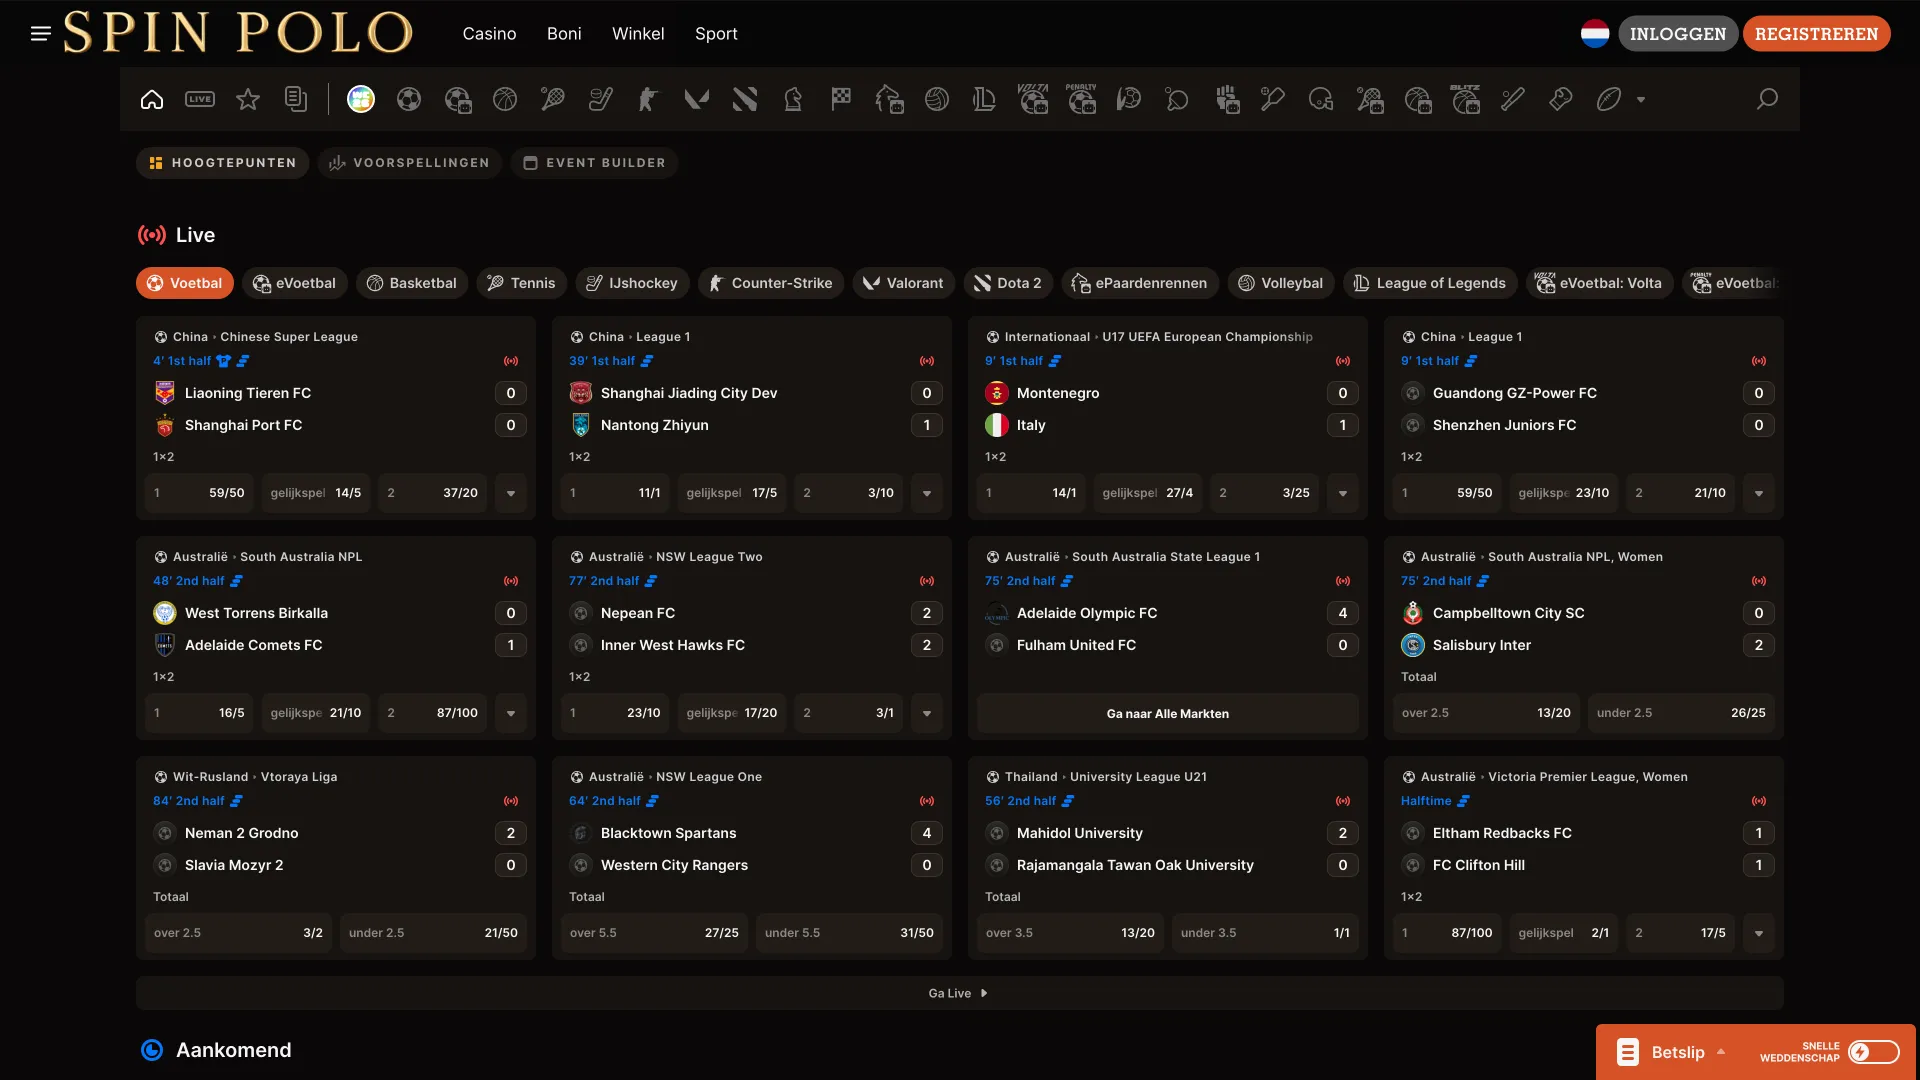This screenshot has height=1080, width=1920.
Task: Open the coupons document icon in sports toolbar
Action: click(296, 99)
